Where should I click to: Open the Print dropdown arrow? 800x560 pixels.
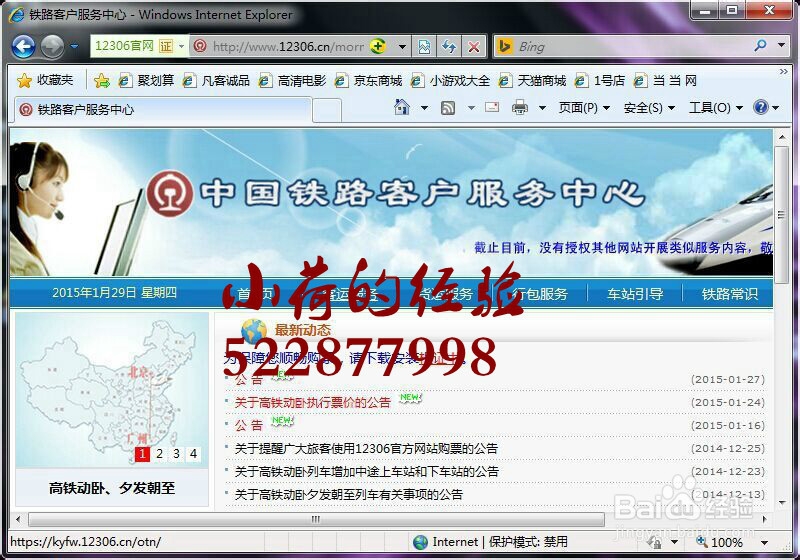coord(542,108)
